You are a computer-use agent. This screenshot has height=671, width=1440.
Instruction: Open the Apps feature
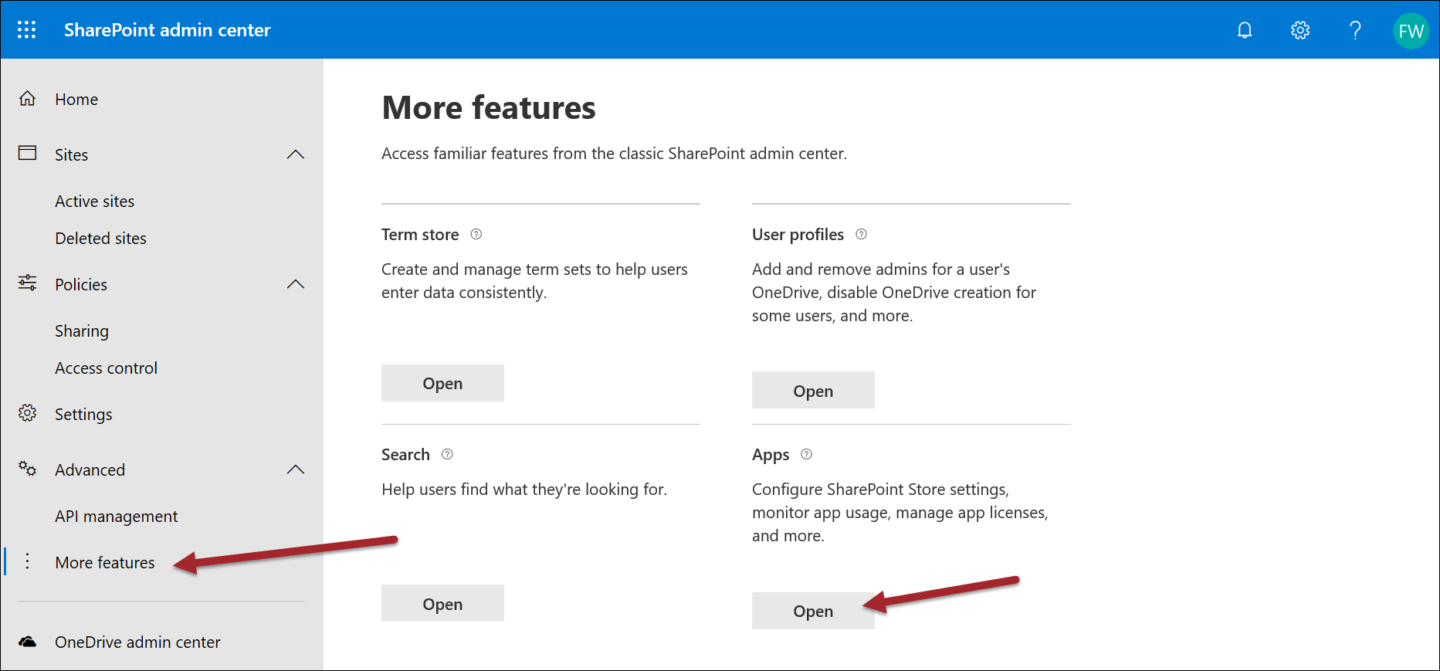[813, 611]
